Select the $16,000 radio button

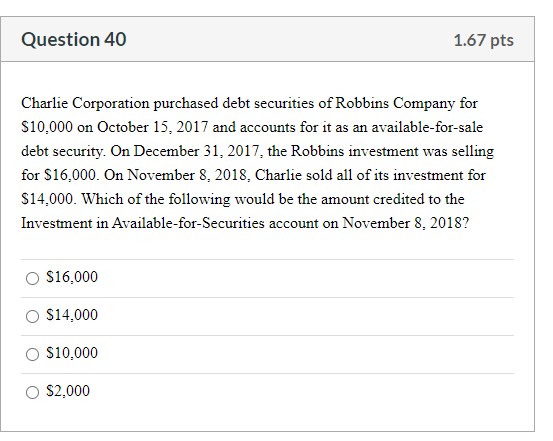click(32, 278)
